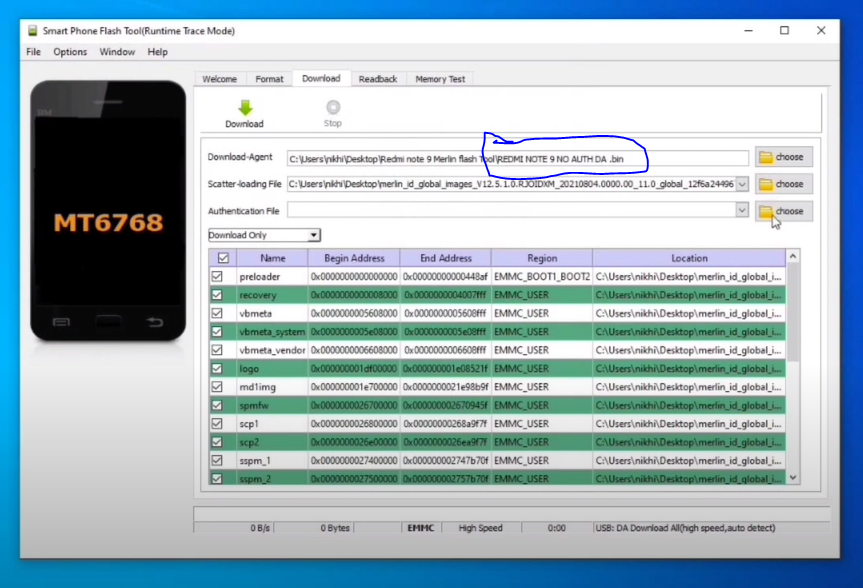
Task: Switch to the Welcome tab
Action: click(220, 79)
